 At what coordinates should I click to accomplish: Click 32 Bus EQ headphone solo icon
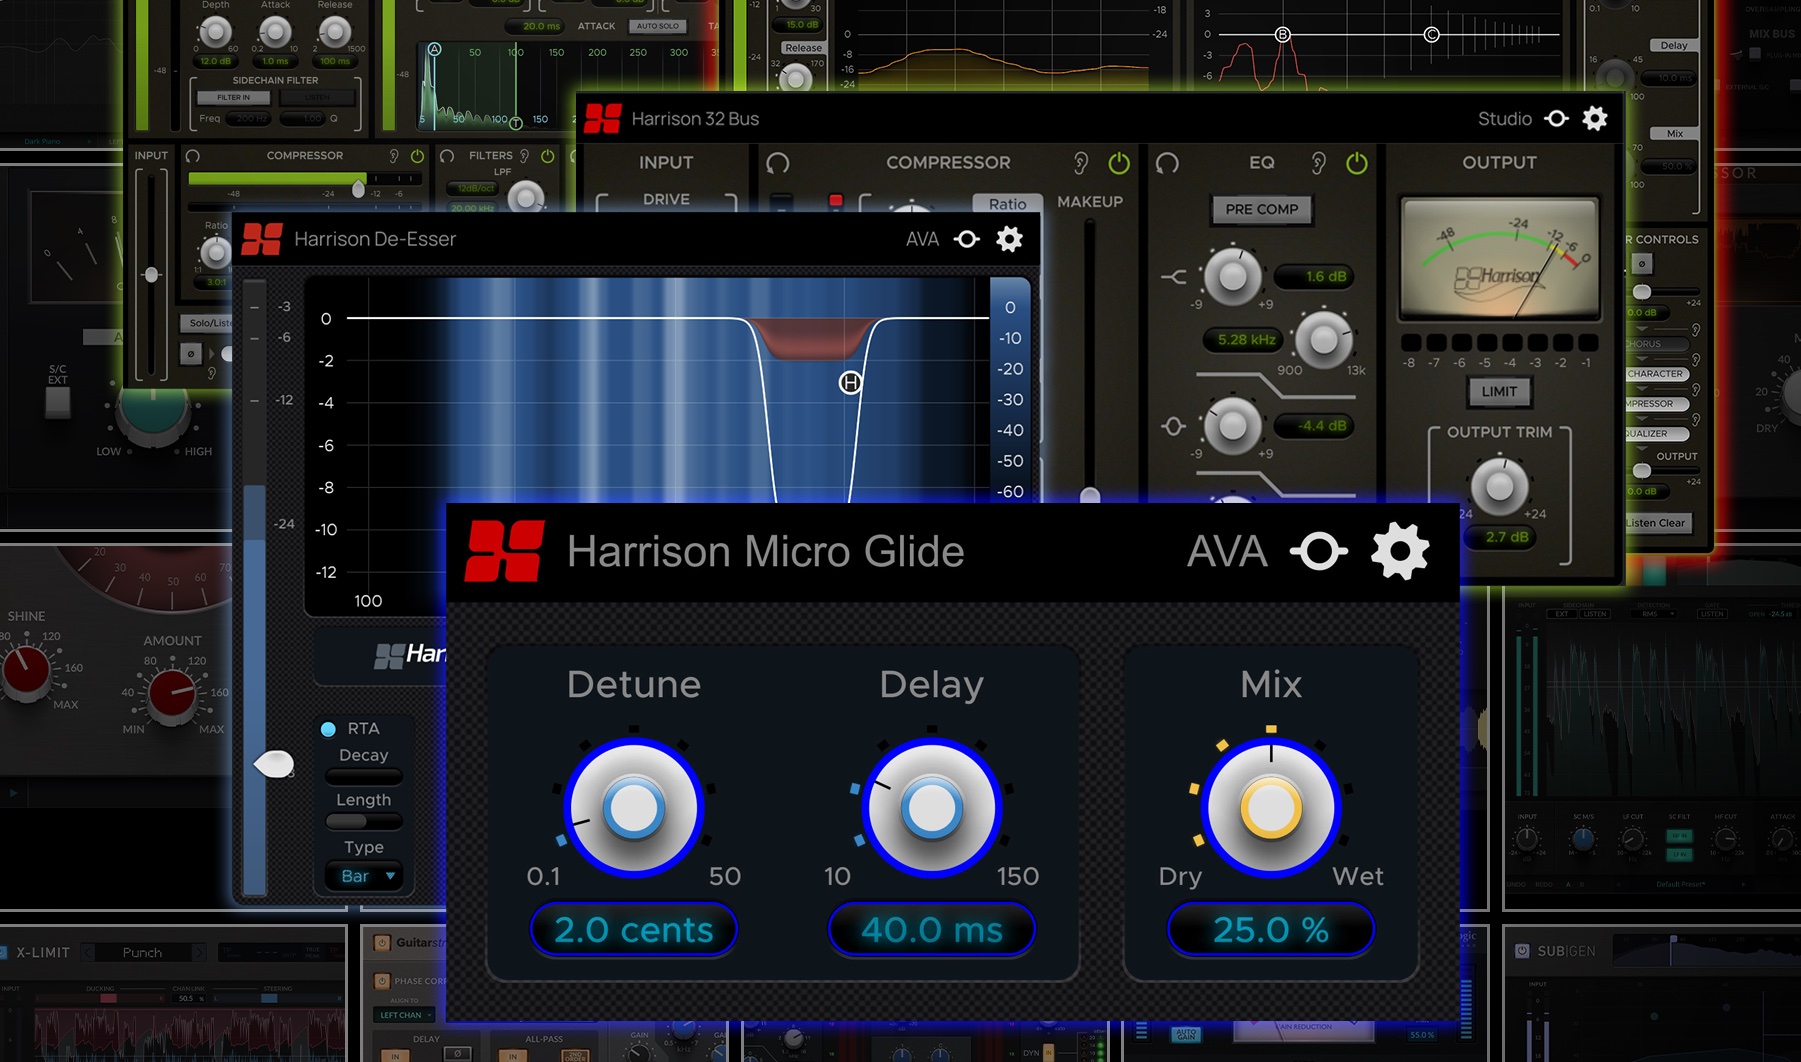(1167, 162)
